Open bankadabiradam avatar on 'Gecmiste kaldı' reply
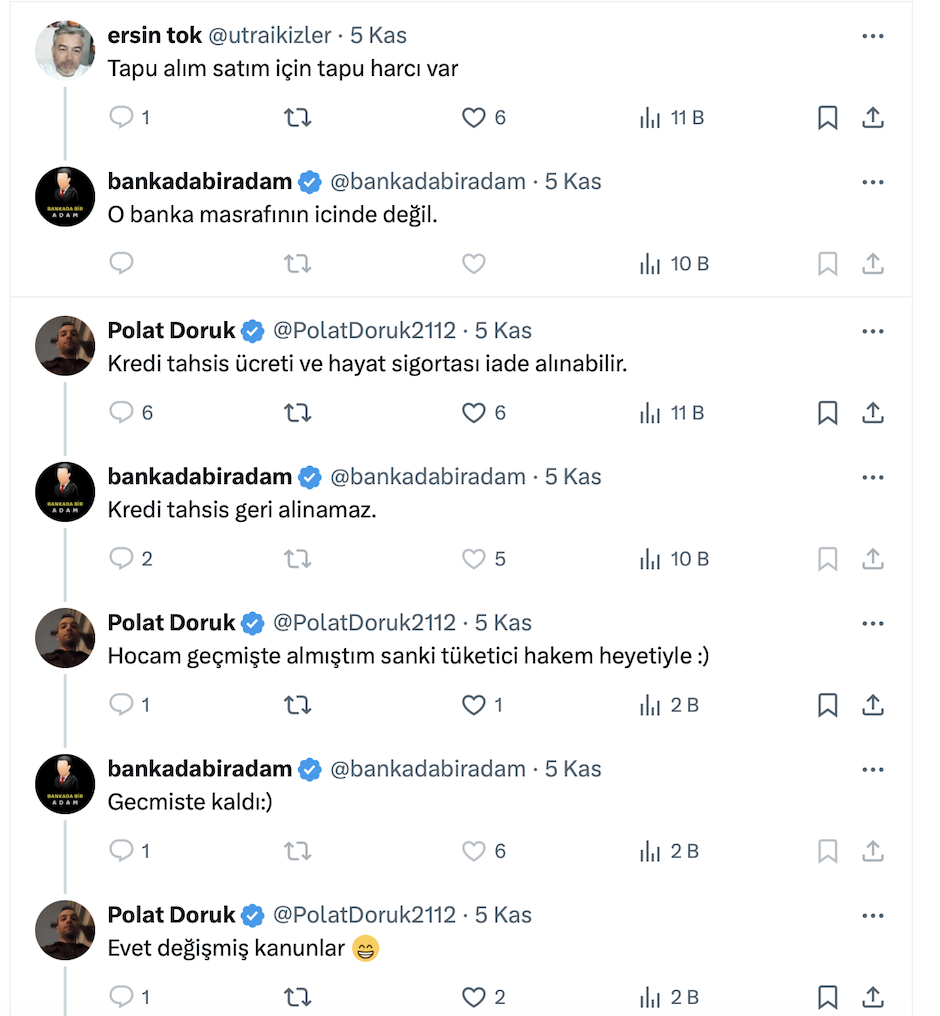Viewport: 940px width, 1016px height. (65, 784)
